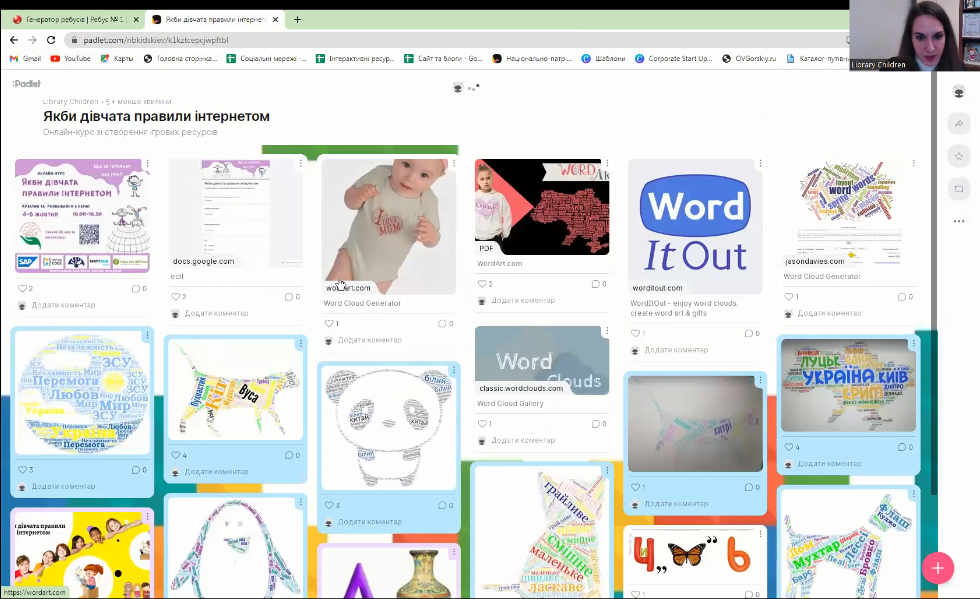Bookmark the padlet with the star icon

(958, 156)
